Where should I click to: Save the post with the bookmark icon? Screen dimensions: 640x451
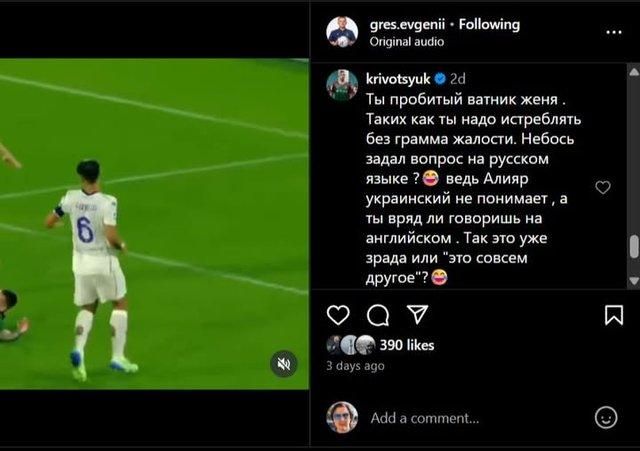613,315
